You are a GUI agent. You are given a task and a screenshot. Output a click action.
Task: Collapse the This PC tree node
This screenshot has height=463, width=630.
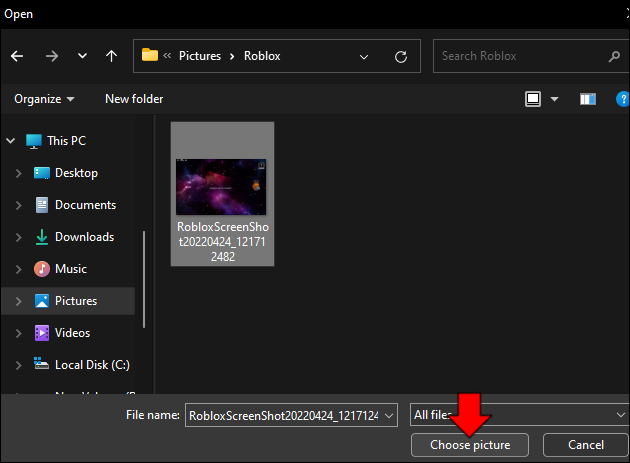coord(11,141)
